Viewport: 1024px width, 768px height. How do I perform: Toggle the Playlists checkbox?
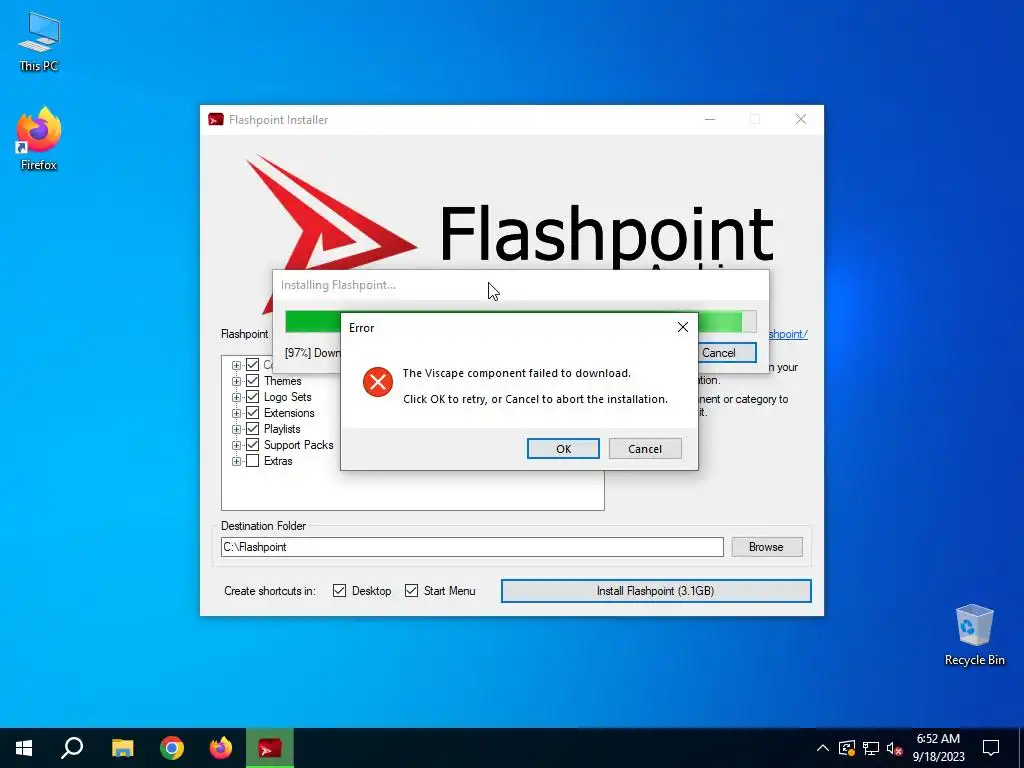[253, 428]
